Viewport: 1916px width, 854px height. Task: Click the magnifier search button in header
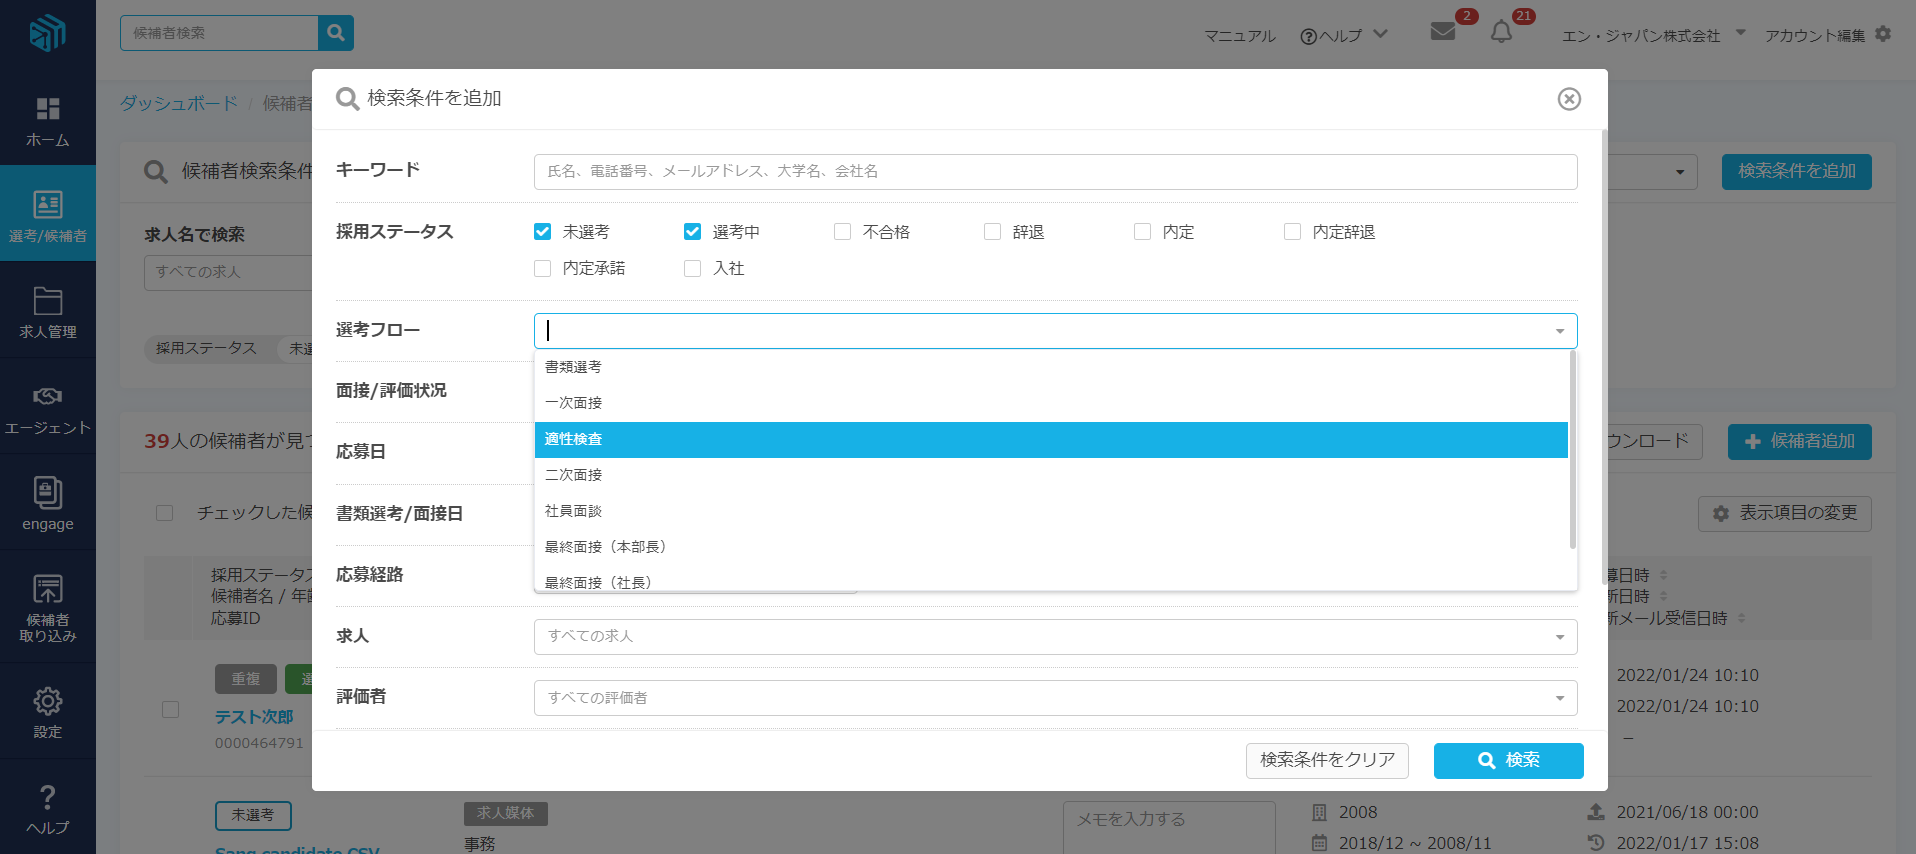(336, 33)
